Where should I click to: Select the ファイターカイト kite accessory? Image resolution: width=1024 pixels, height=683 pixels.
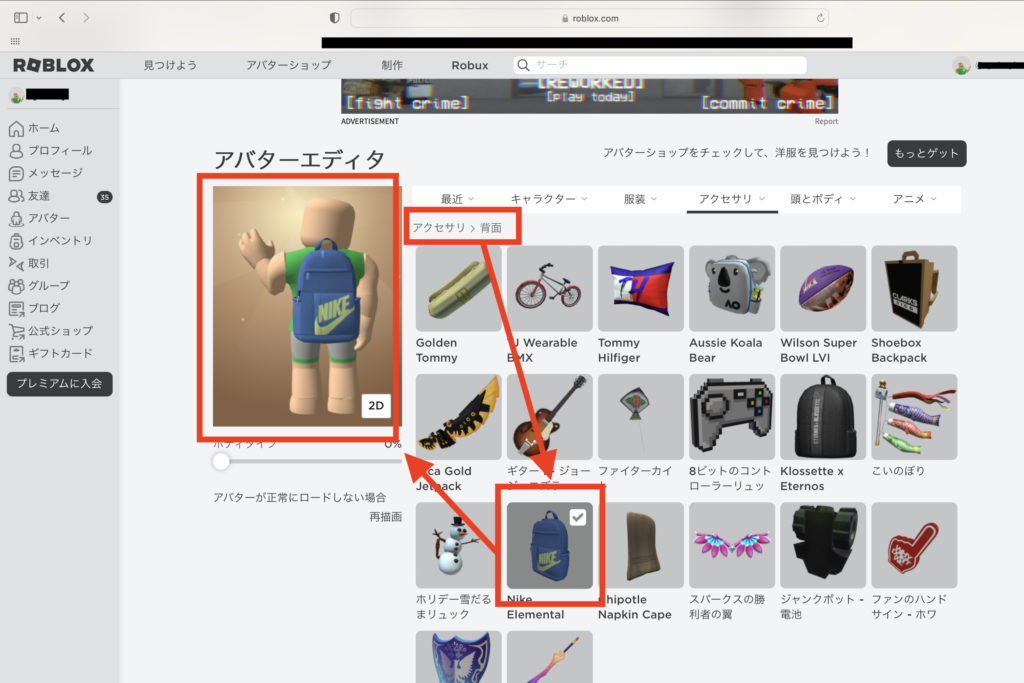pyautogui.click(x=641, y=417)
